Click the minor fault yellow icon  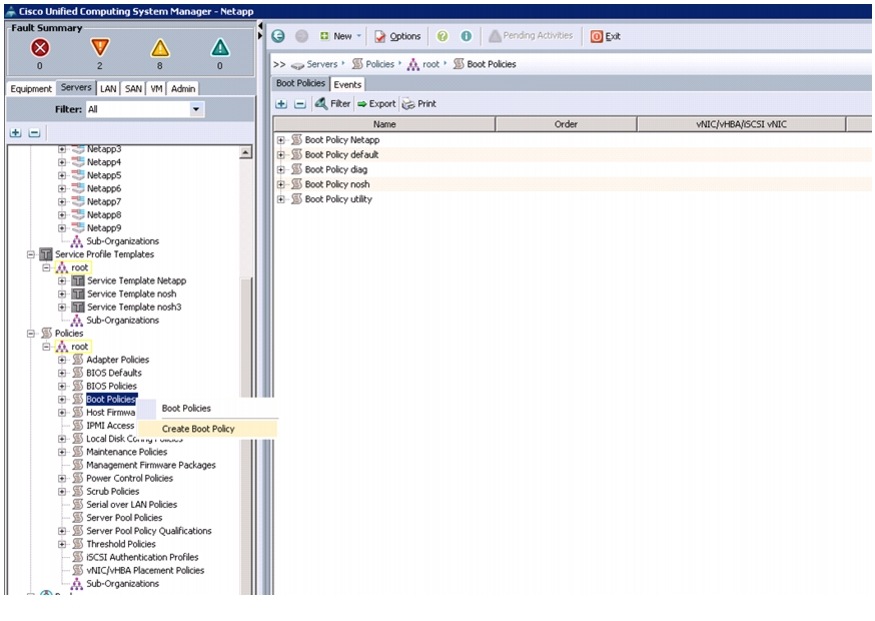coord(160,48)
